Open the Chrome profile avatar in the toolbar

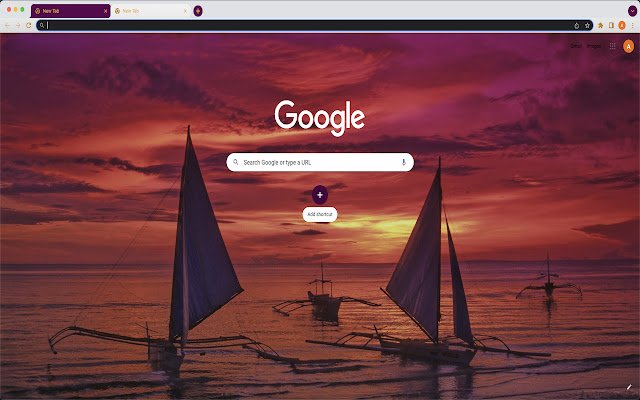point(622,25)
